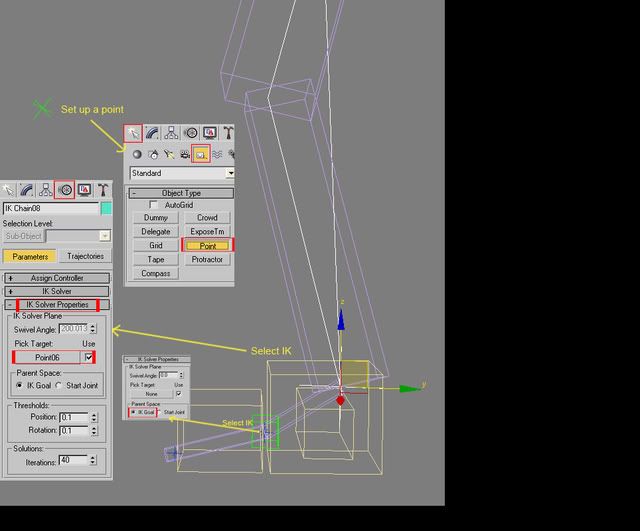Switch to the Parameters tab

30,256
